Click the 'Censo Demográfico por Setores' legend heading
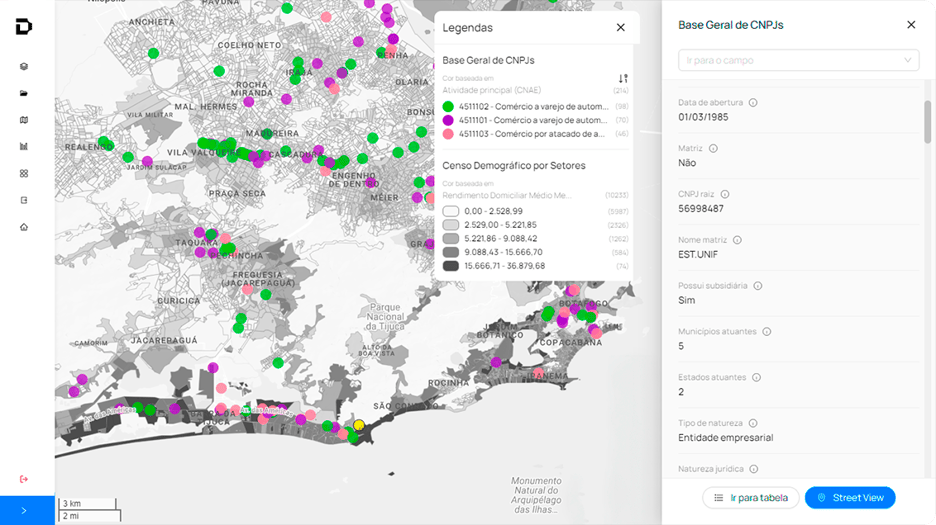Image resolution: width=936 pixels, height=525 pixels. point(514,165)
